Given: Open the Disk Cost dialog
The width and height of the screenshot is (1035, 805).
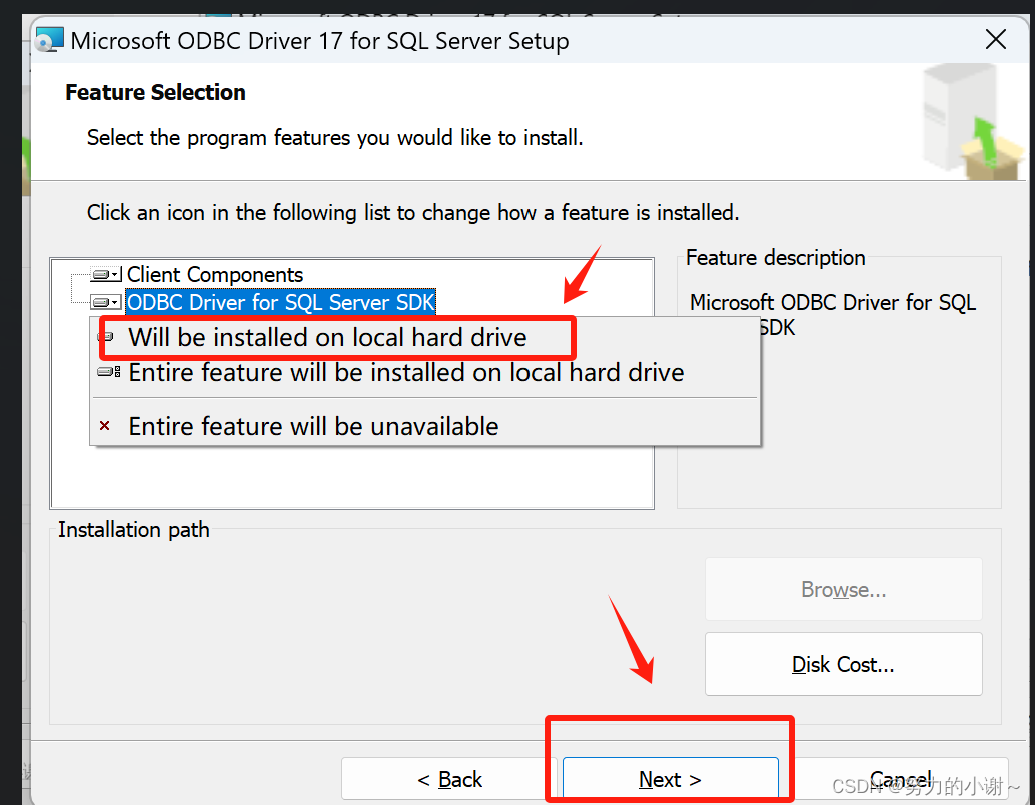Looking at the screenshot, I should pyautogui.click(x=844, y=664).
